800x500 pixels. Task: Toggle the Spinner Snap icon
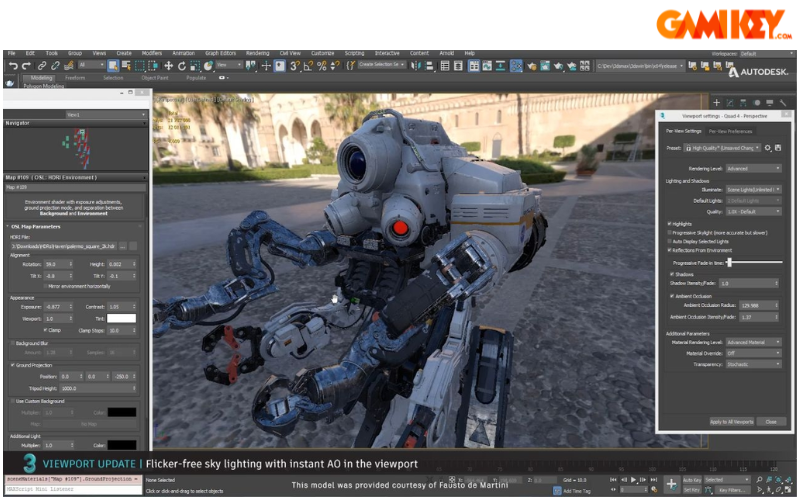(x=335, y=66)
